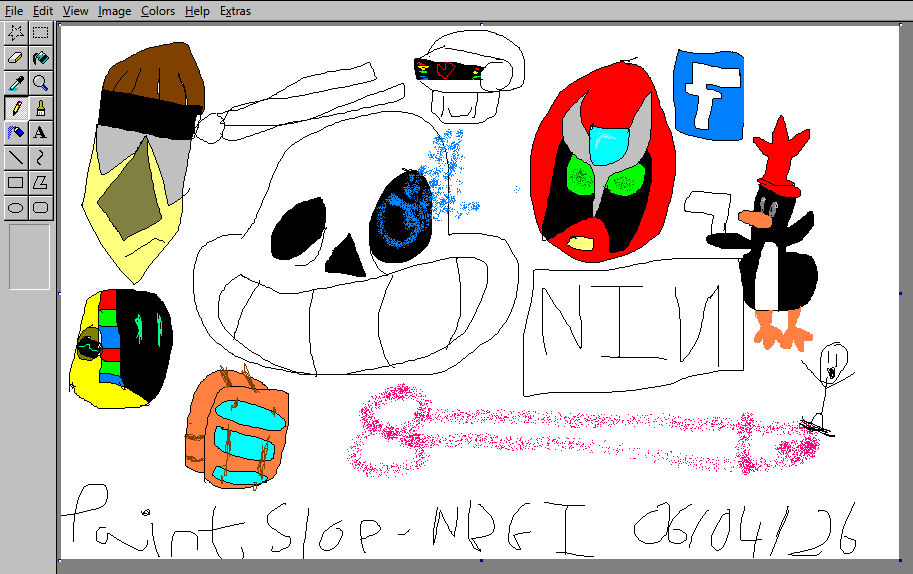Choose the Eraser tool

click(16, 58)
